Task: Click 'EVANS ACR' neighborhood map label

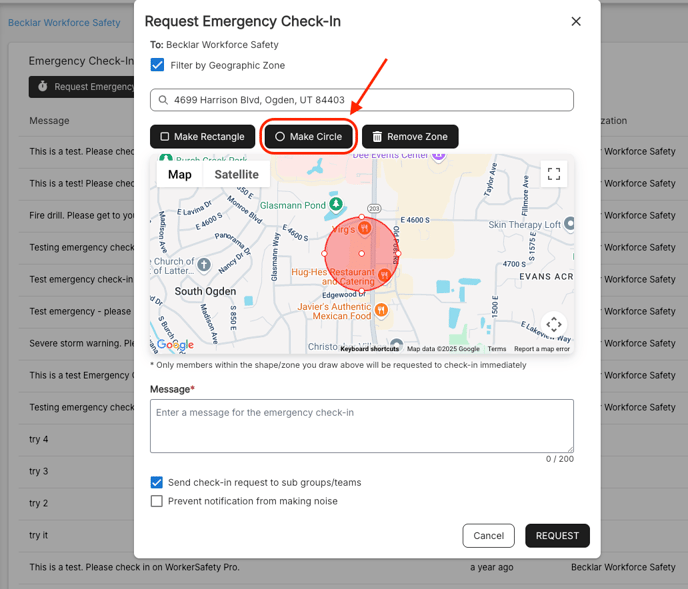Action: 546,277
